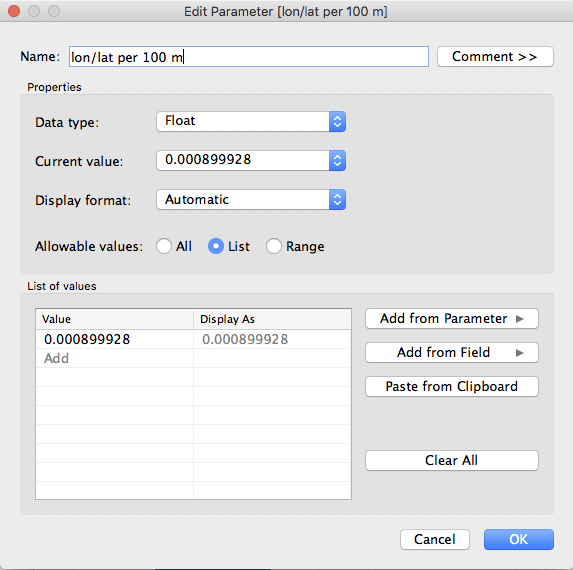Image resolution: width=573 pixels, height=570 pixels.
Task: Confirm changes with OK button
Action: [x=519, y=539]
